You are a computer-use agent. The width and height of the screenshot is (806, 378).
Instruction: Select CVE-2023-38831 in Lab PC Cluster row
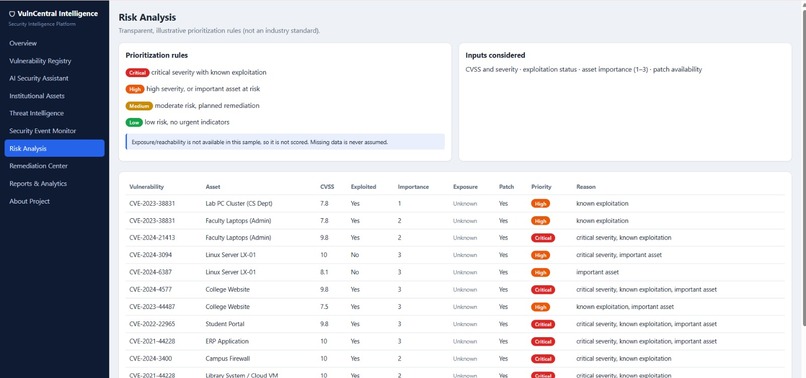point(152,204)
